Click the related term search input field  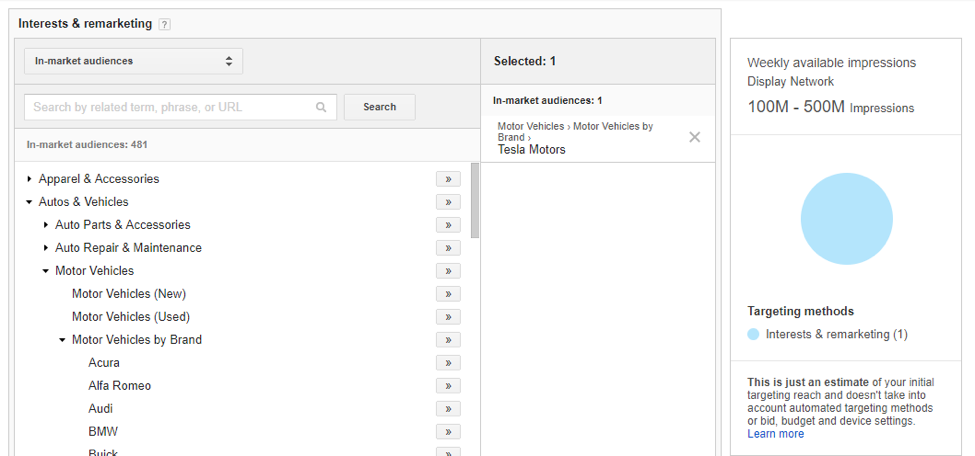[172, 107]
